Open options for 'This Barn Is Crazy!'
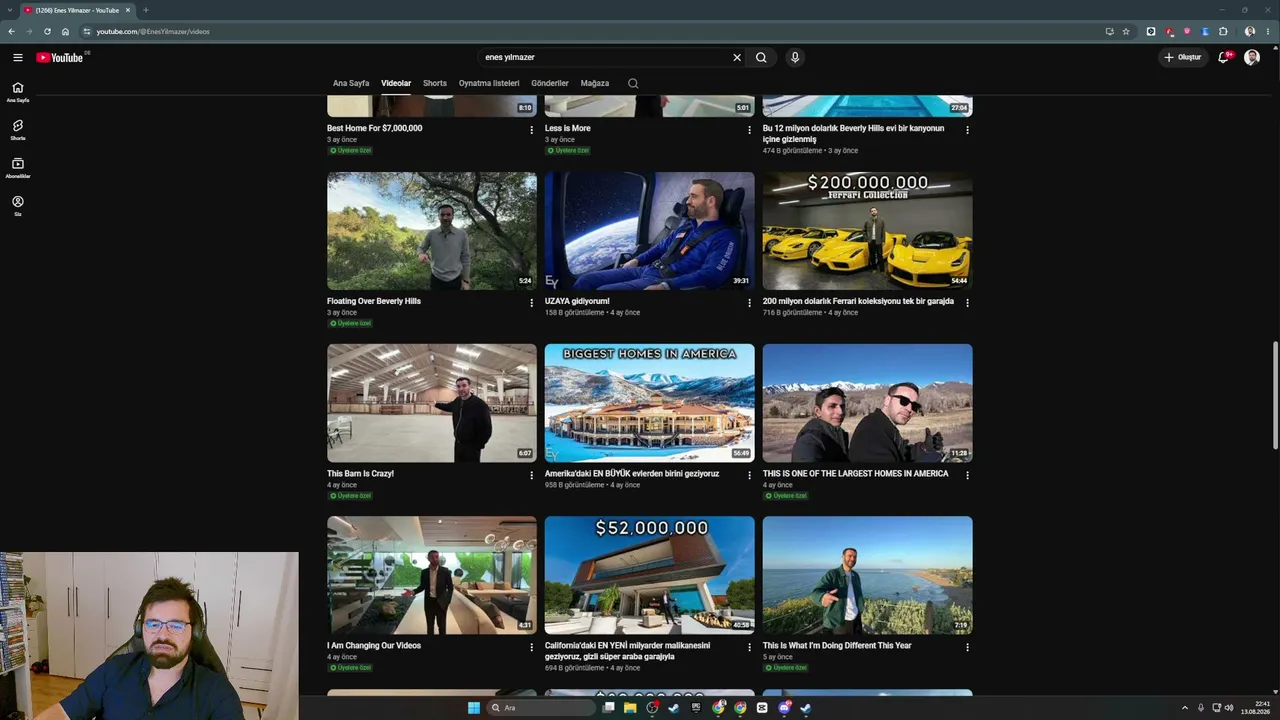This screenshot has height=720, width=1280. [x=531, y=475]
